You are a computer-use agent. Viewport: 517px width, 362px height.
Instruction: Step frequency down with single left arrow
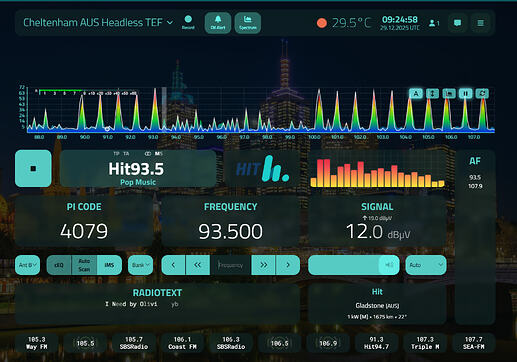pos(173,265)
